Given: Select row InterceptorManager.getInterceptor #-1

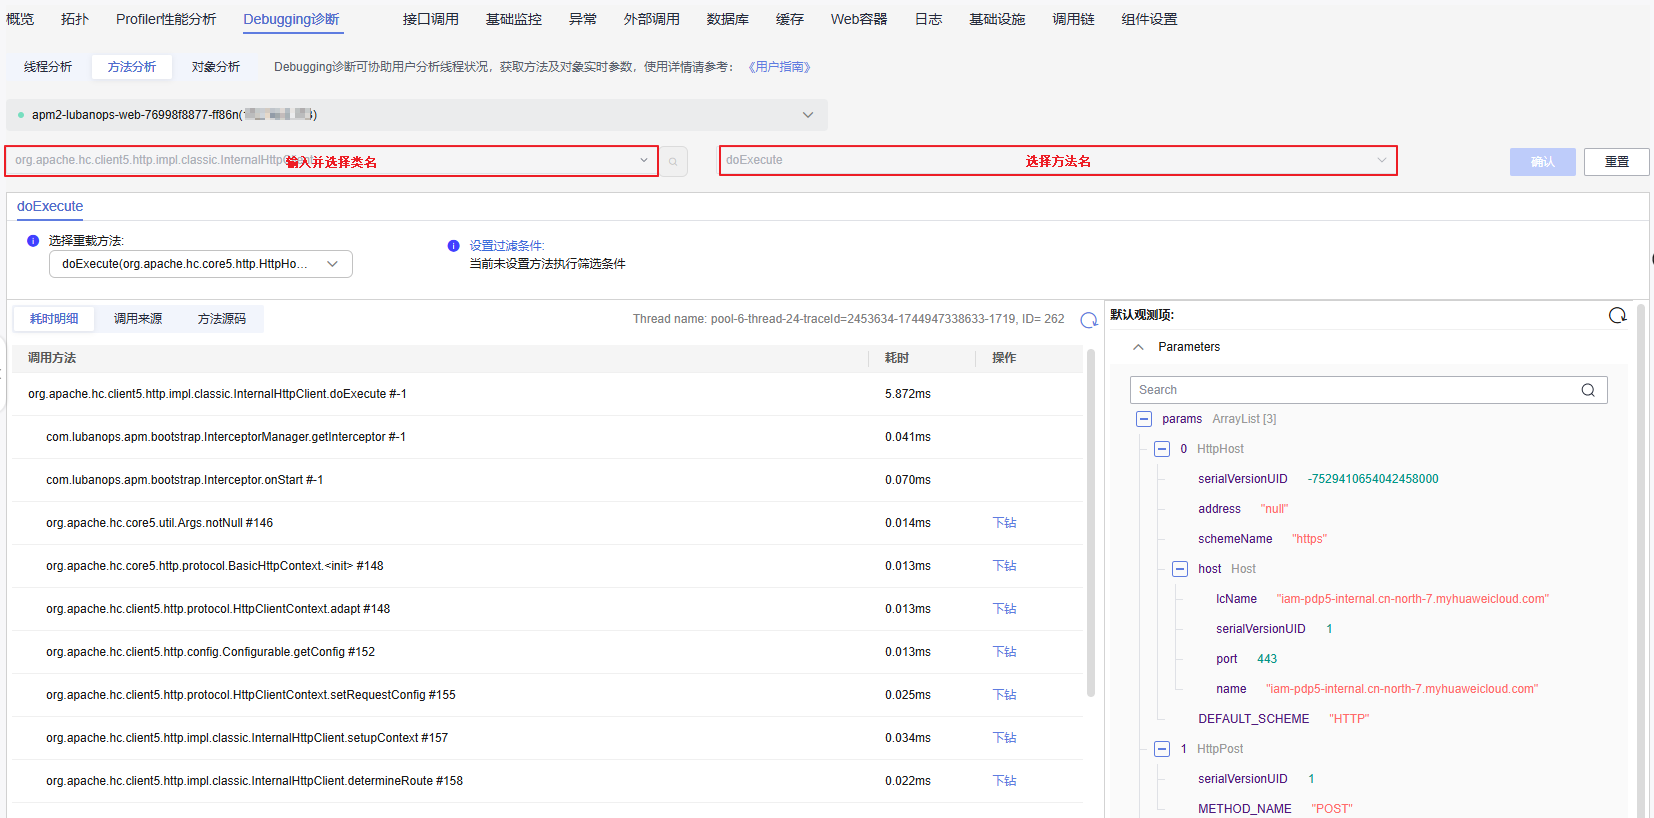Looking at the screenshot, I should pos(547,437).
